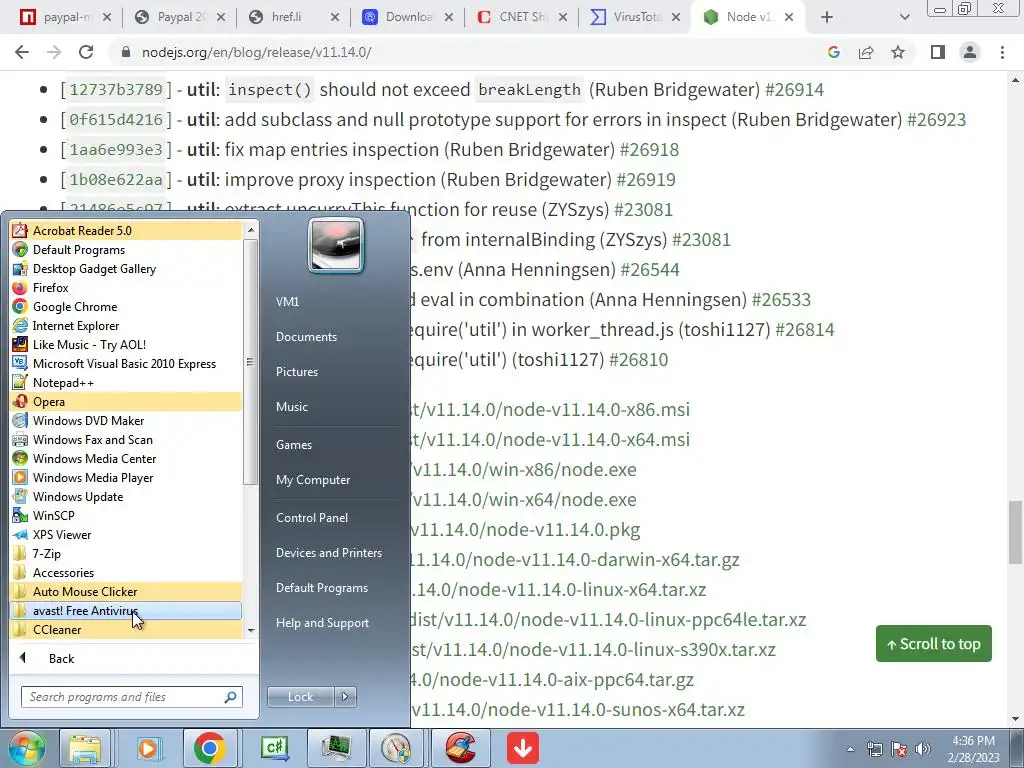This screenshot has width=1024, height=768.
Task: Expand the Auto Mouse Clicker folder
Action: 126,592
